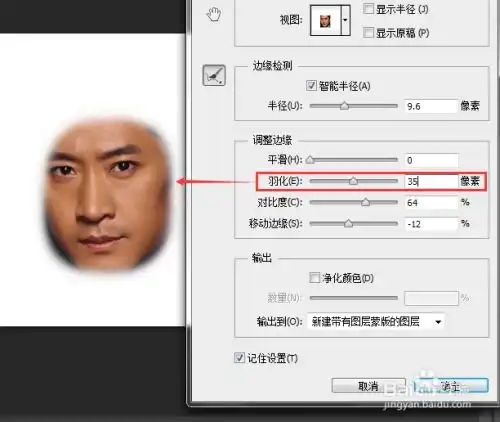500x422 pixels.
Task: Click the 移动边缘(S) slider handle
Action: 348,223
